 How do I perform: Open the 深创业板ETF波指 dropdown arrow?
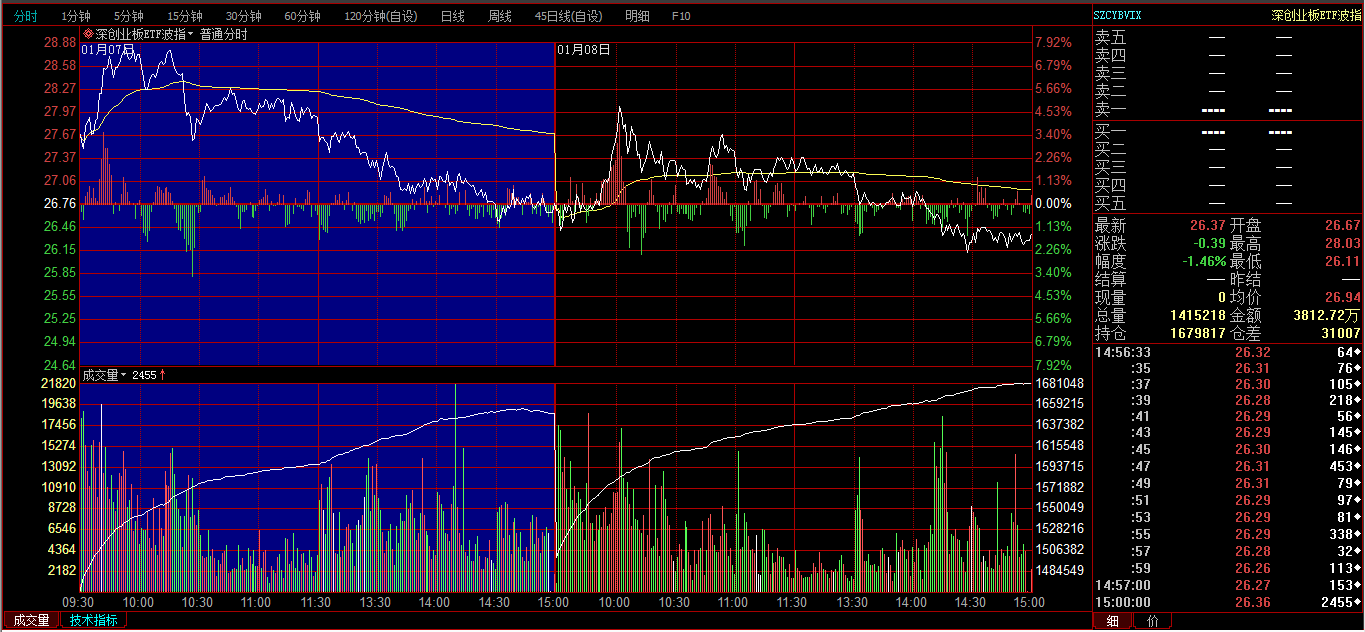(190, 34)
